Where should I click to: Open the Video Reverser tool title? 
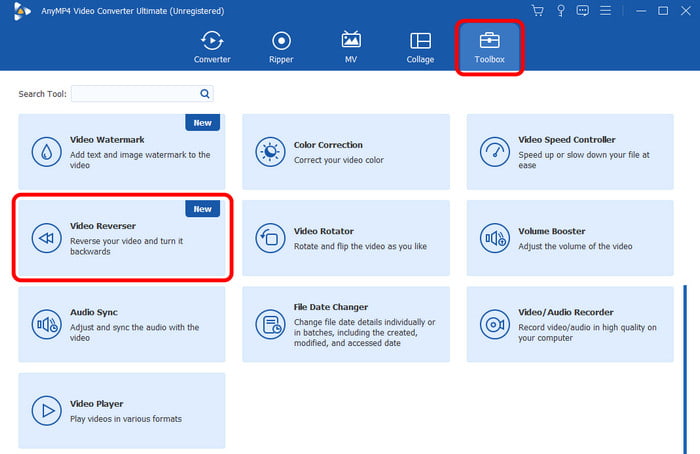click(103, 226)
